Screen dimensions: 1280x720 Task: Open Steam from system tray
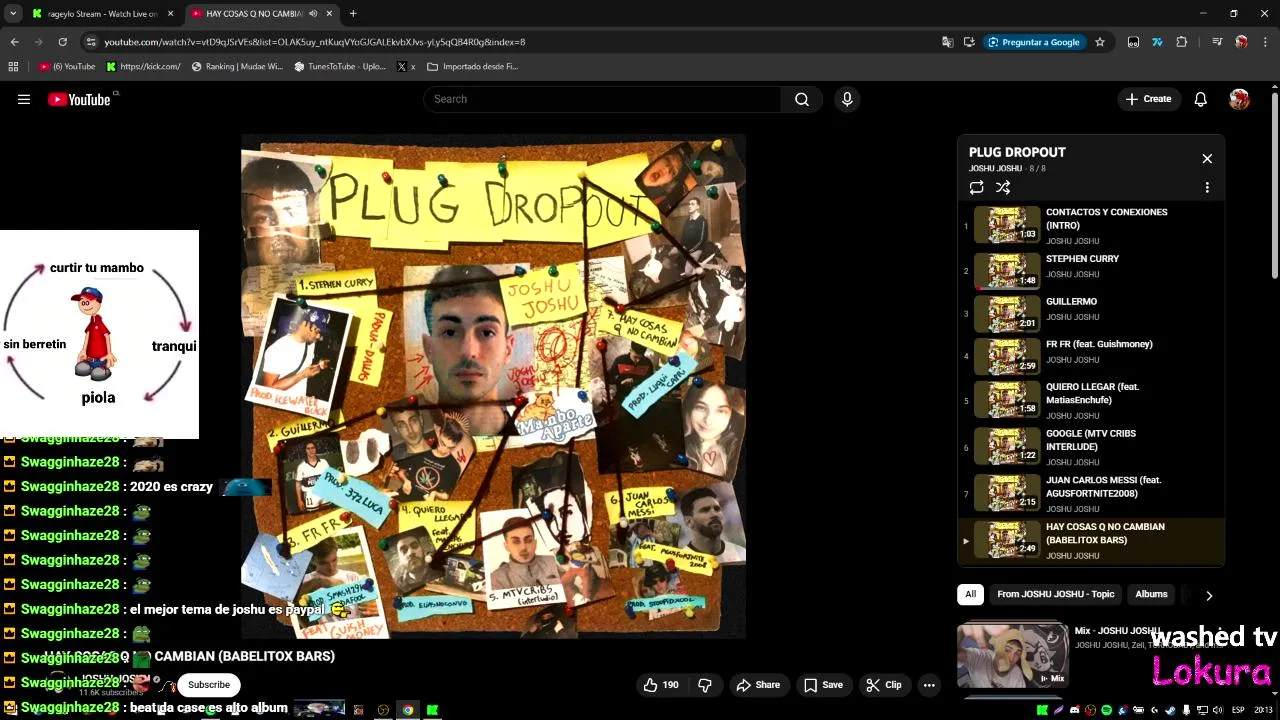point(1170,710)
